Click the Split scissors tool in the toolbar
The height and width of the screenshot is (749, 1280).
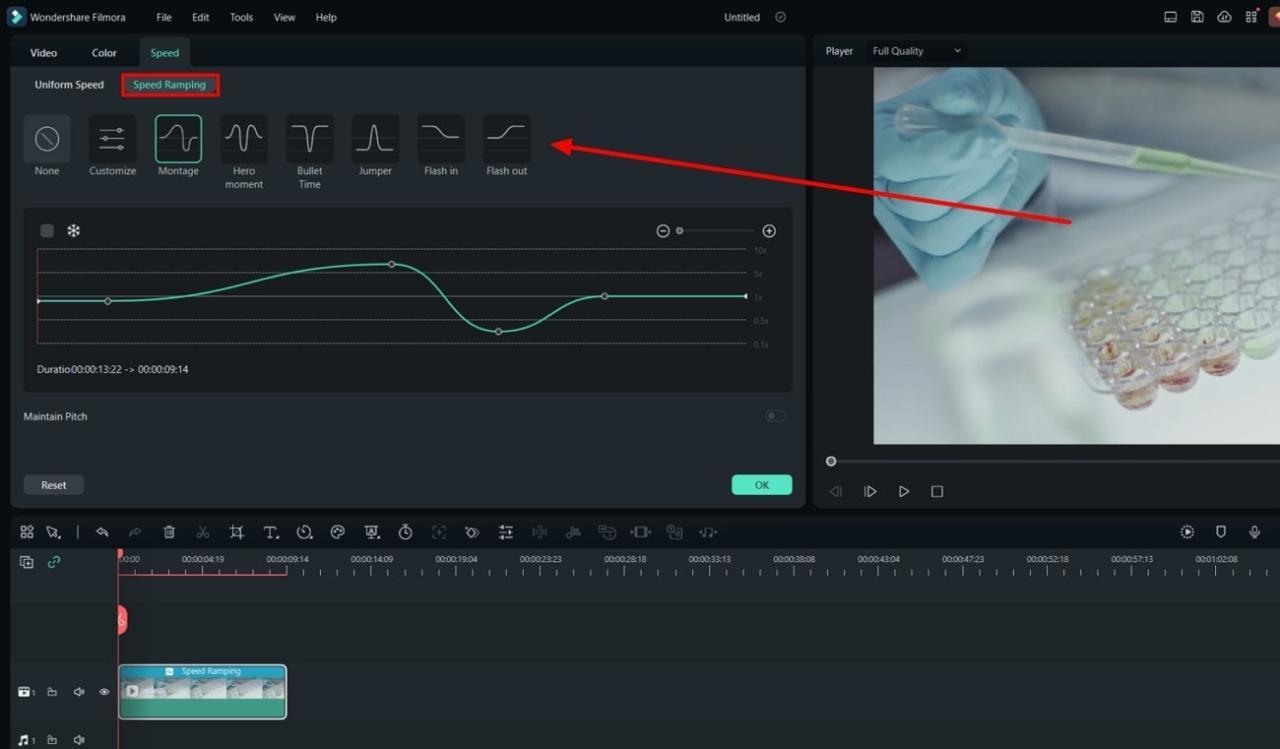click(x=202, y=531)
